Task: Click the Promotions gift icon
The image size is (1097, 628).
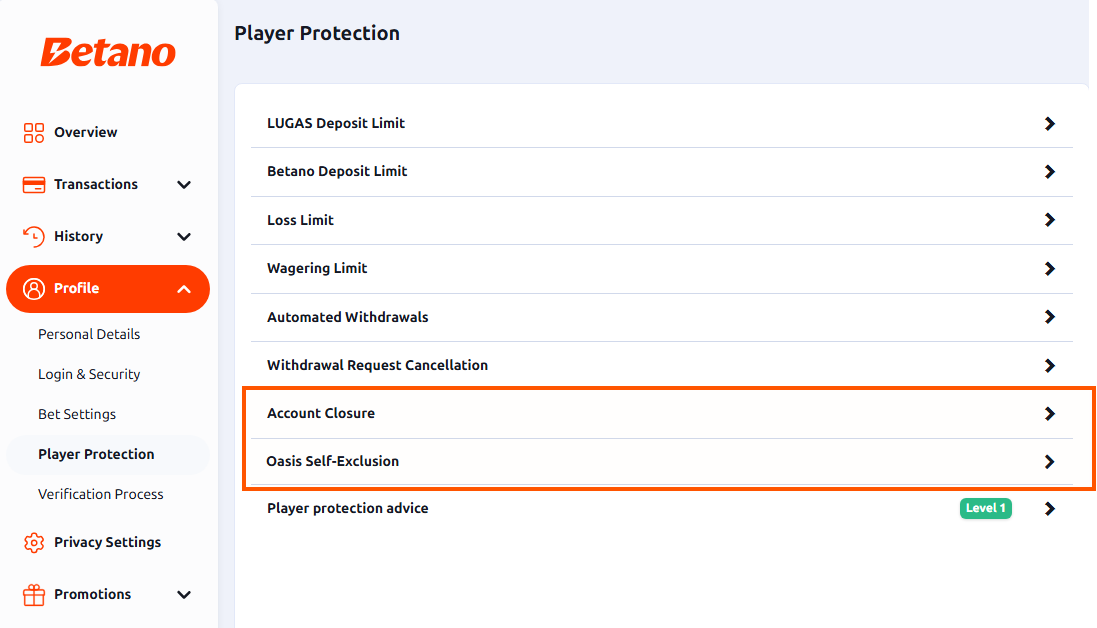Action: (x=34, y=594)
